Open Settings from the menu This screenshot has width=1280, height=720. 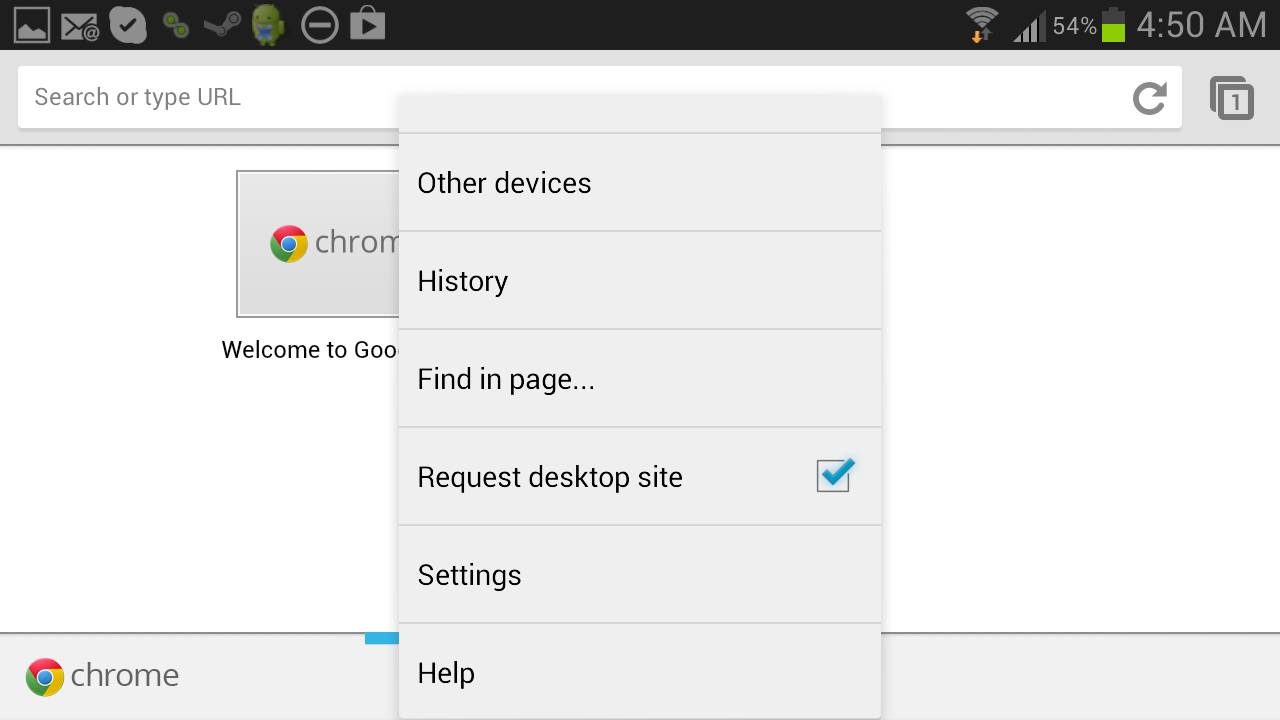pyautogui.click(x=640, y=575)
